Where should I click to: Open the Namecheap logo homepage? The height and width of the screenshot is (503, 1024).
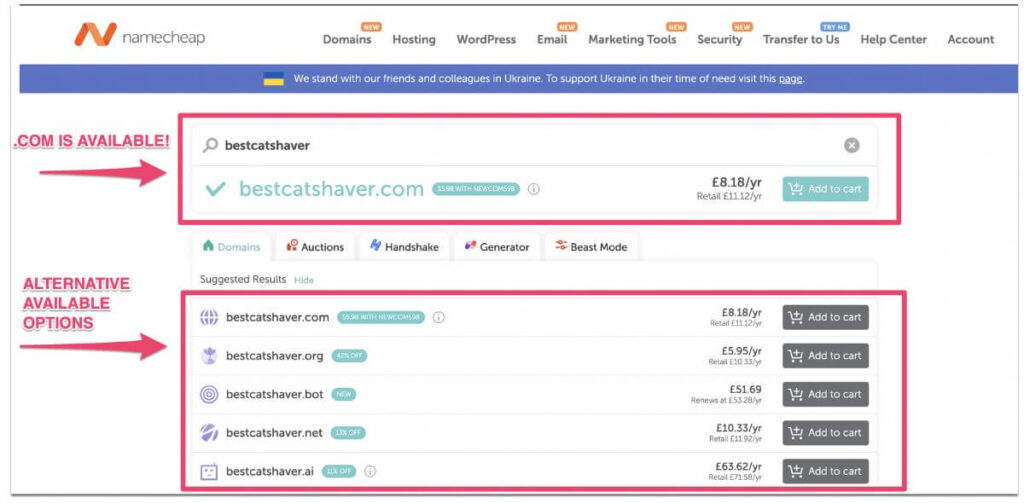[x=140, y=35]
